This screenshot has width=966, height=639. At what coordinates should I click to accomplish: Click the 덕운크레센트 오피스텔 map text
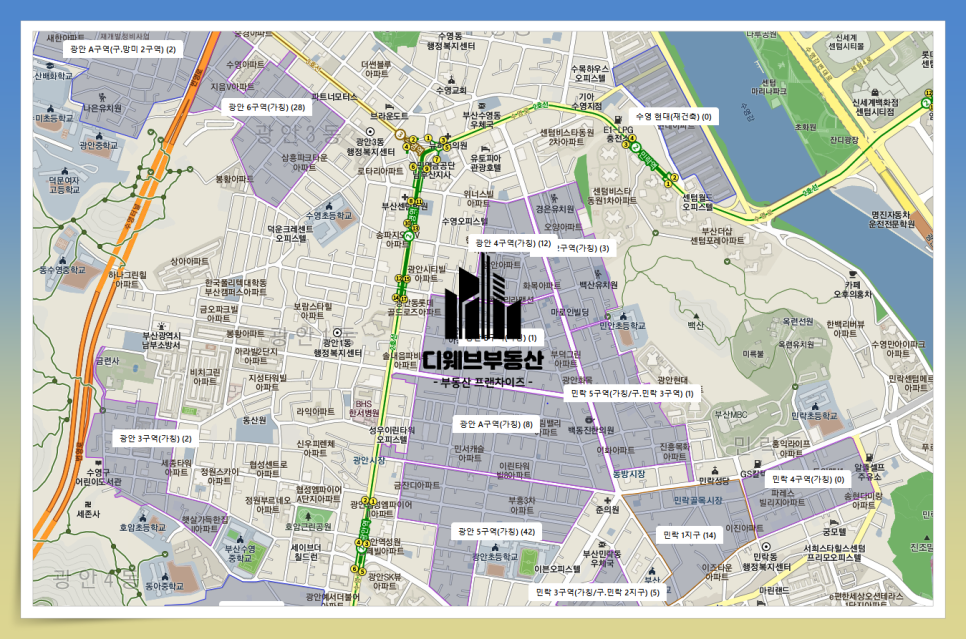pos(290,234)
